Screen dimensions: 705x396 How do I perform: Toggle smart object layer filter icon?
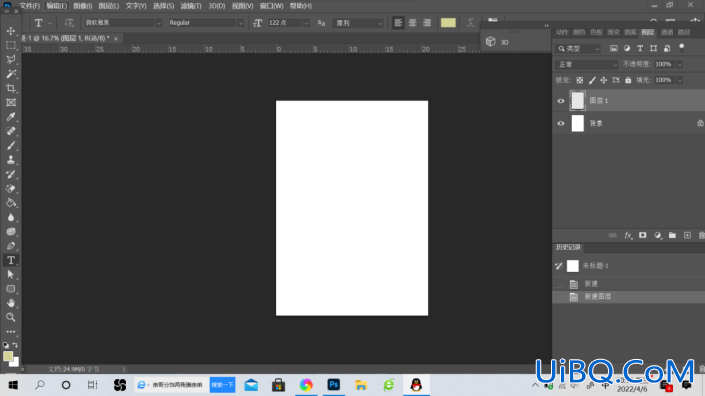click(667, 49)
